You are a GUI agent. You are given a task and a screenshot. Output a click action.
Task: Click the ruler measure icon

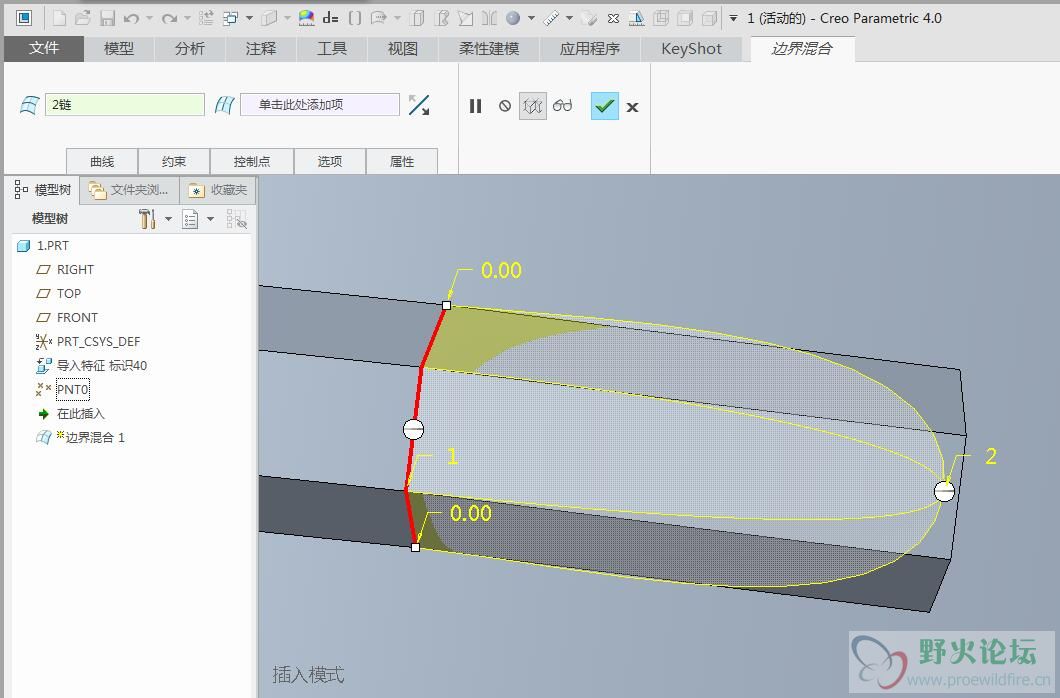(552, 18)
